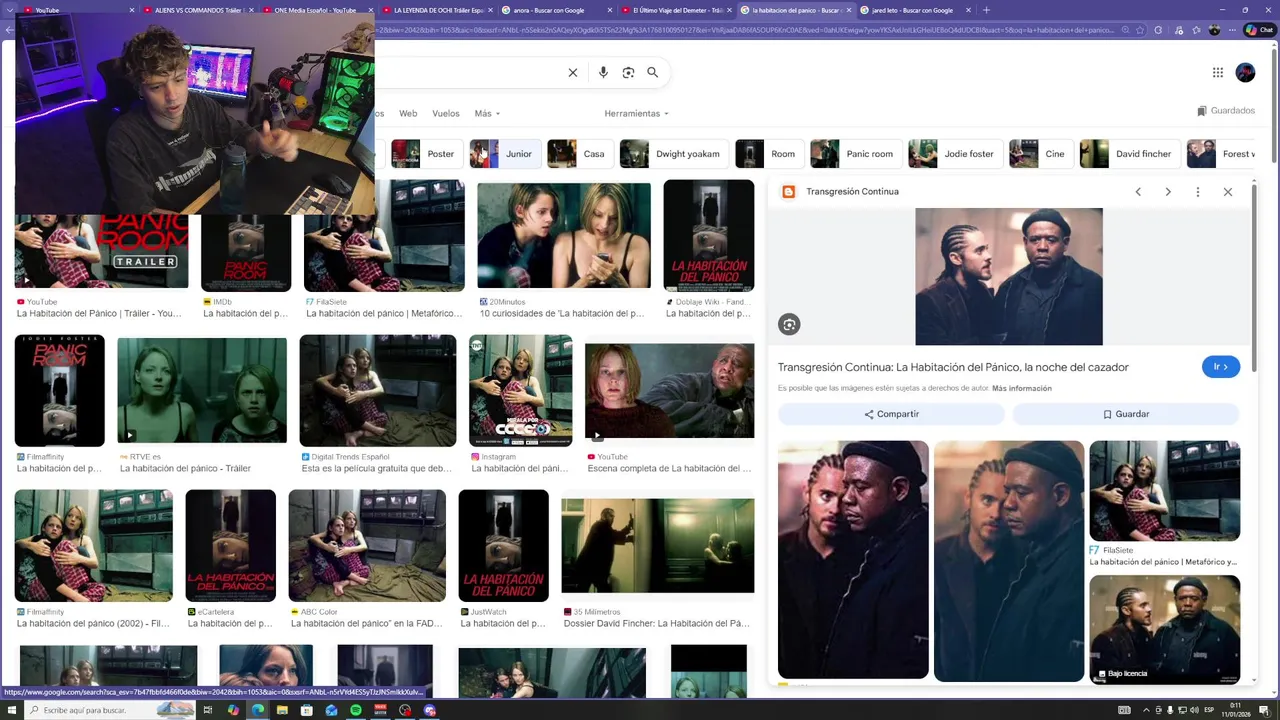
Task: Open Microsoft Edge from the taskbar
Action: [258, 710]
